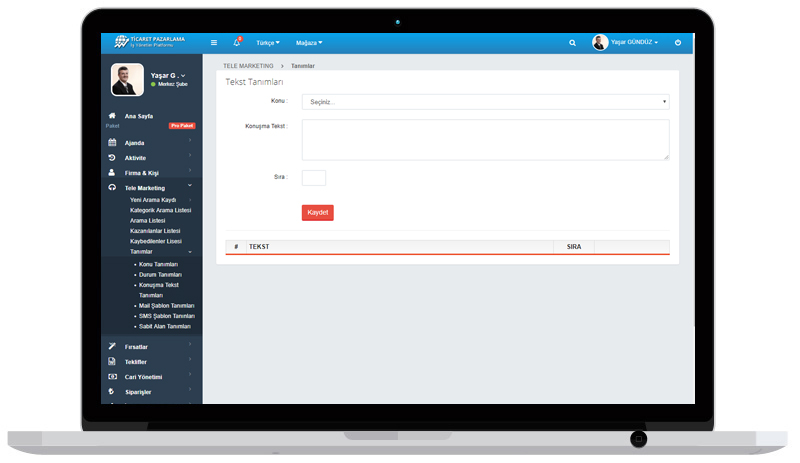Open the Konu select box
800x463 pixels.
click(485, 102)
